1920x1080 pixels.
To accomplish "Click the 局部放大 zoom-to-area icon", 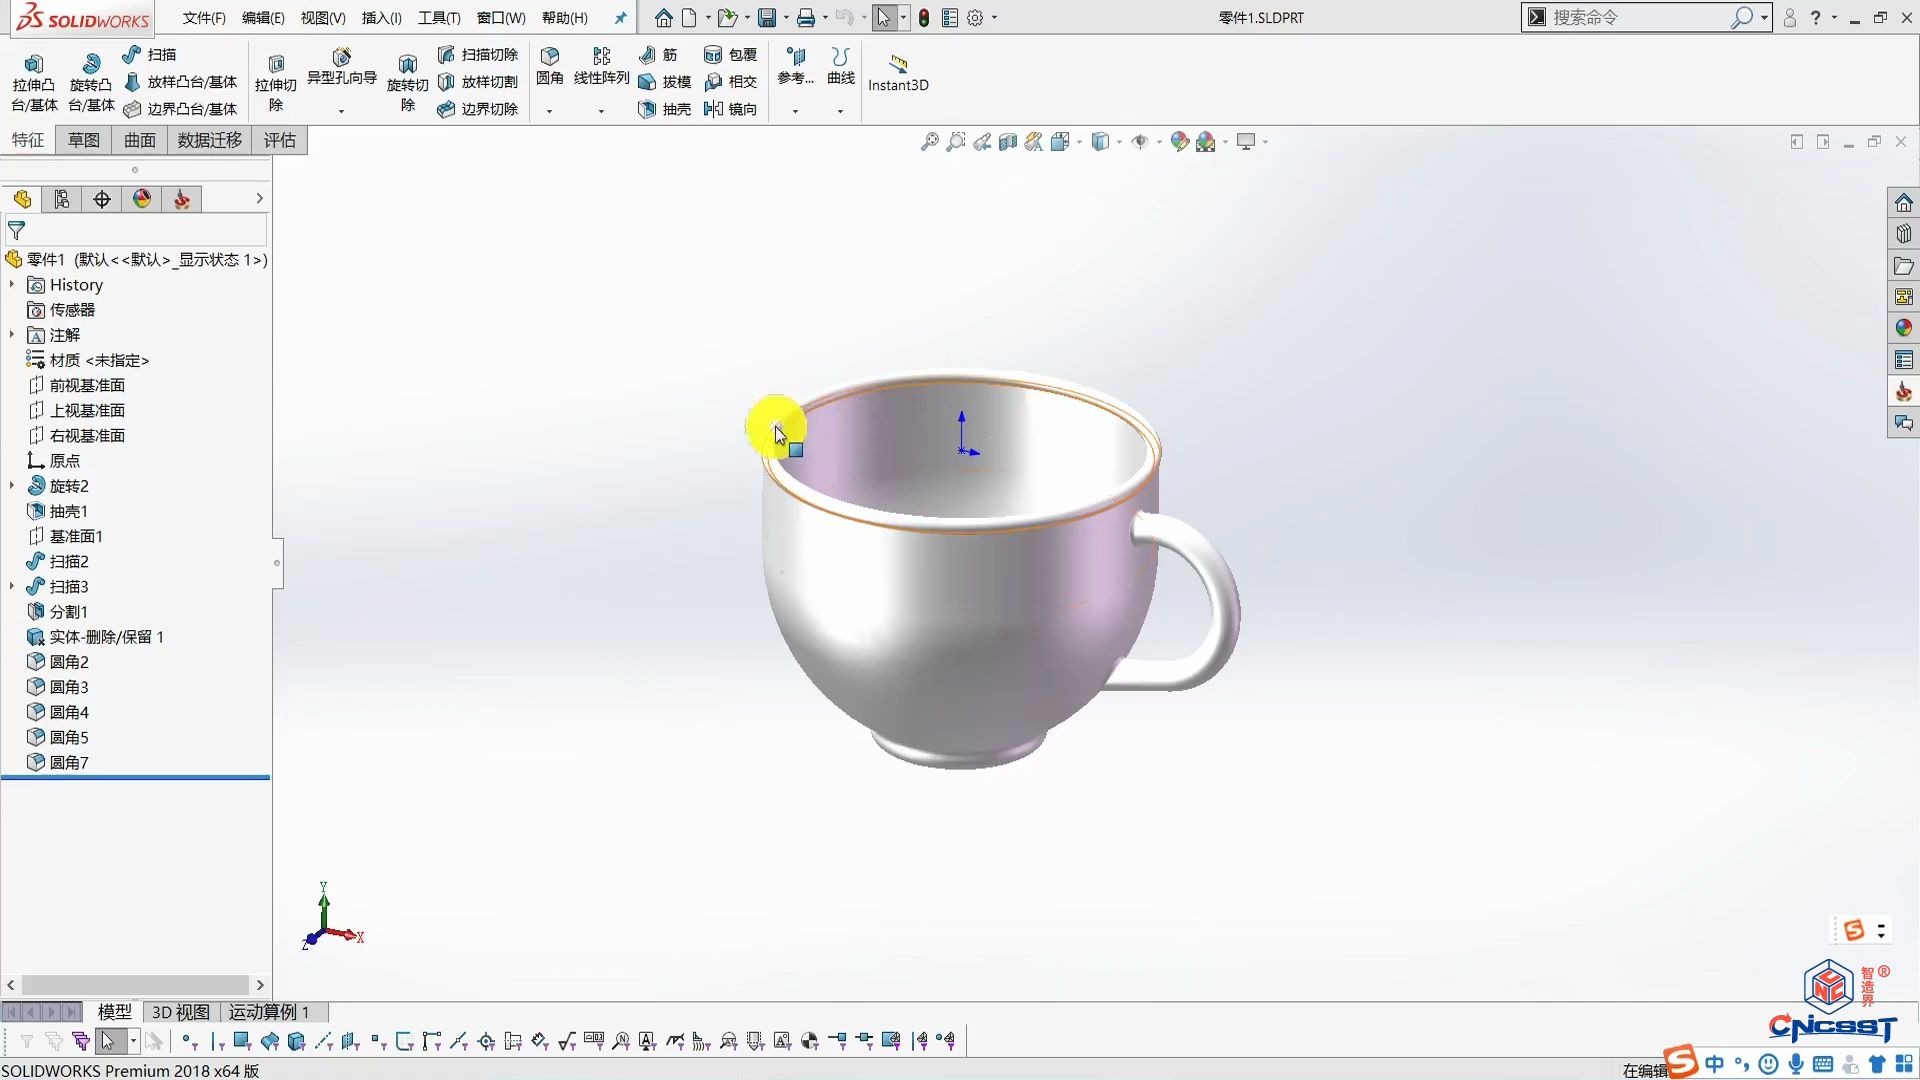I will point(956,141).
